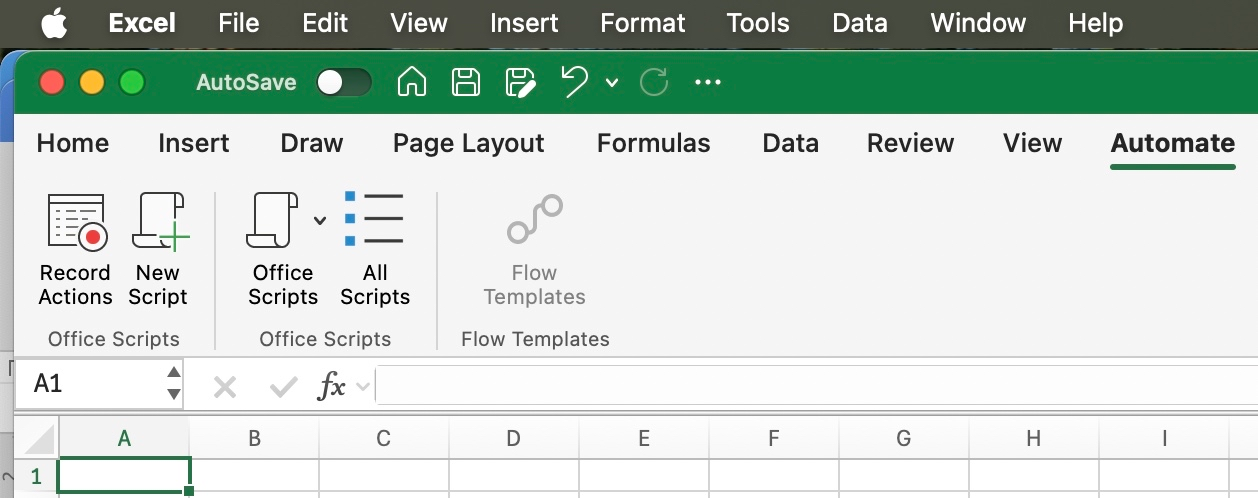Click inside the formula bar field
The height and width of the screenshot is (498, 1258).
817,385
